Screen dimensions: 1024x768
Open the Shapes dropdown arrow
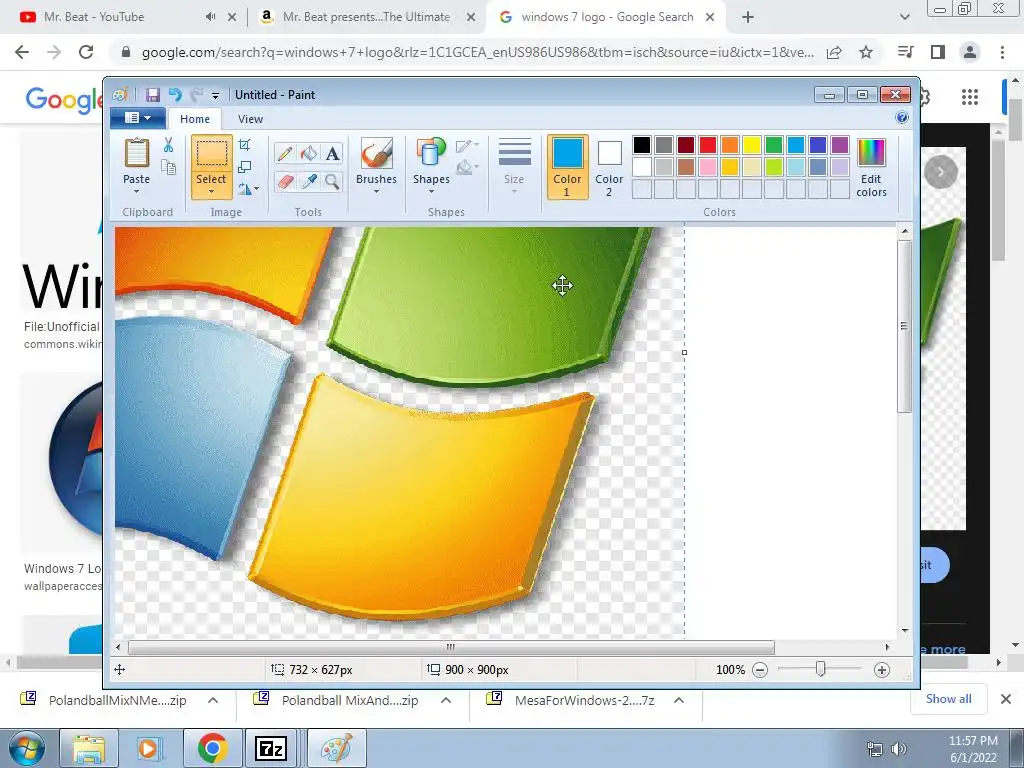tap(431, 191)
